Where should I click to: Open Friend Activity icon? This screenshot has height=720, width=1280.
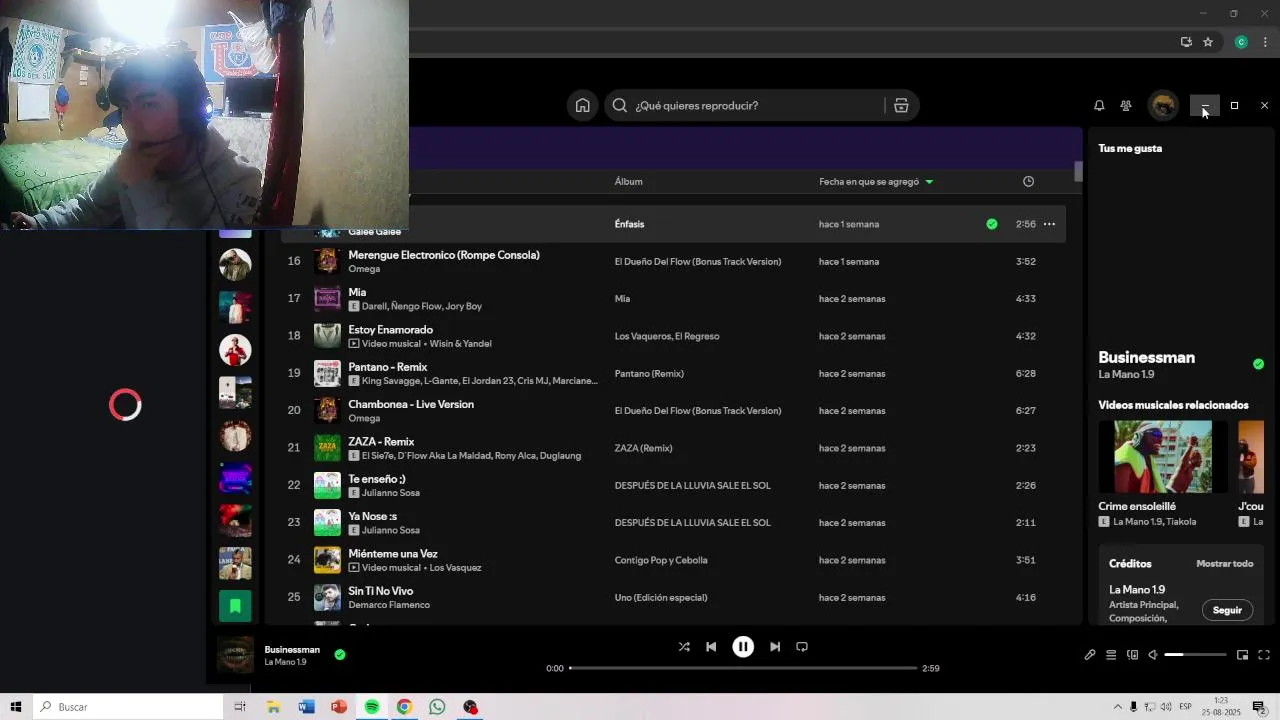1126,105
